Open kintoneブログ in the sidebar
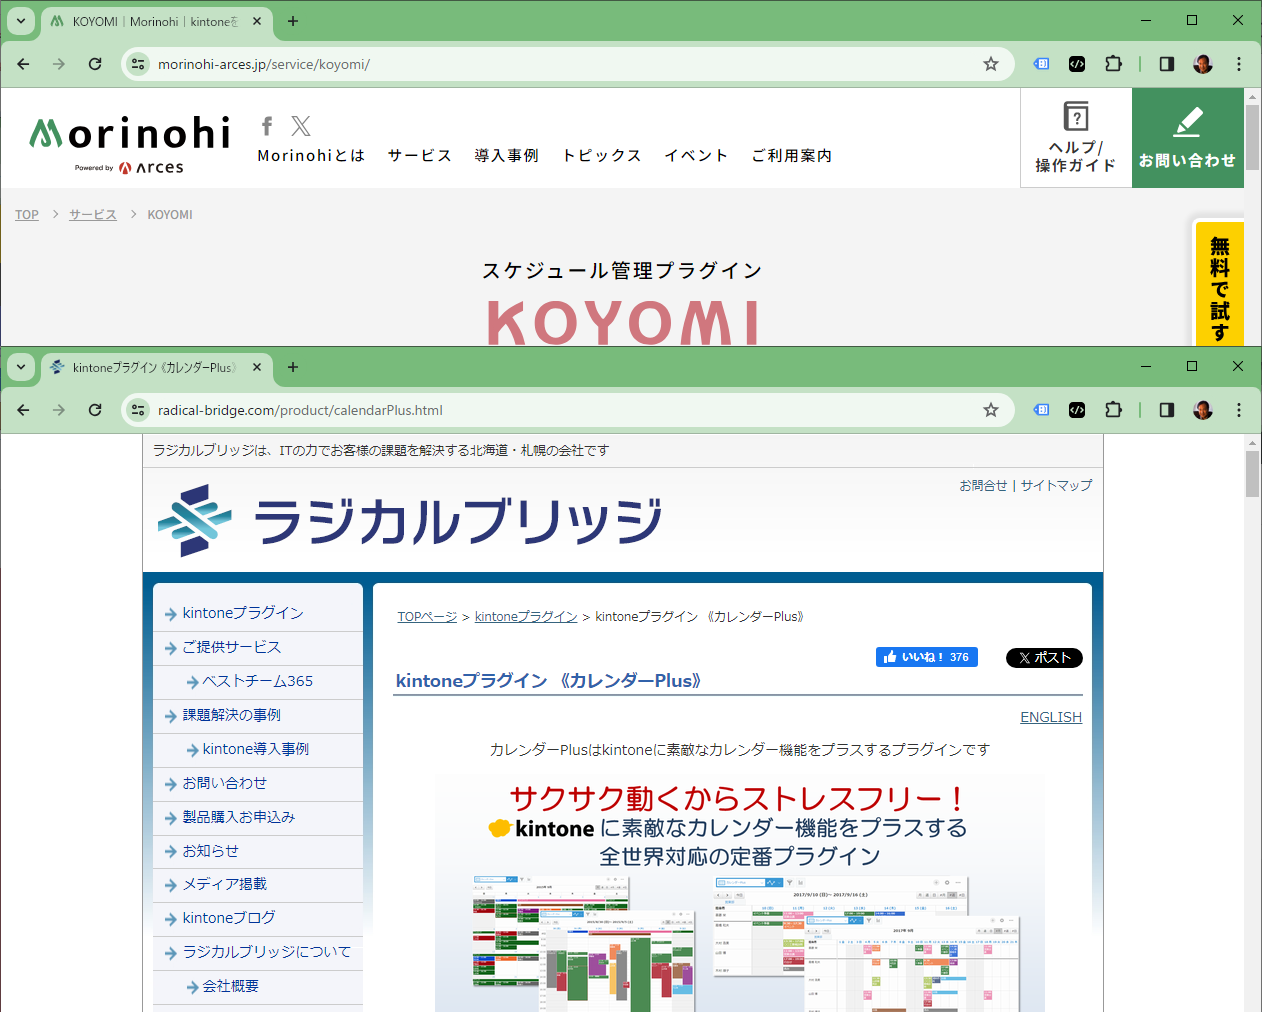This screenshot has height=1012, width=1262. click(x=258, y=919)
